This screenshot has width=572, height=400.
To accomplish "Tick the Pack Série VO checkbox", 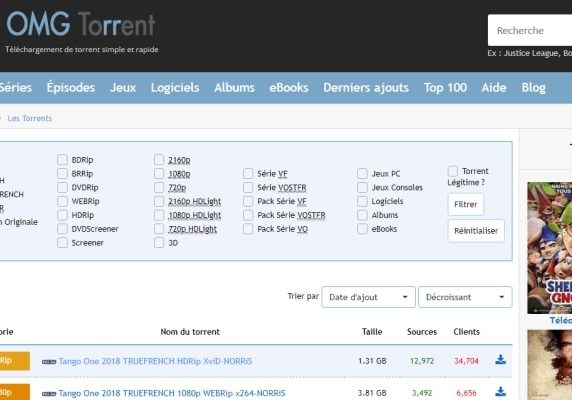I will point(248,229).
